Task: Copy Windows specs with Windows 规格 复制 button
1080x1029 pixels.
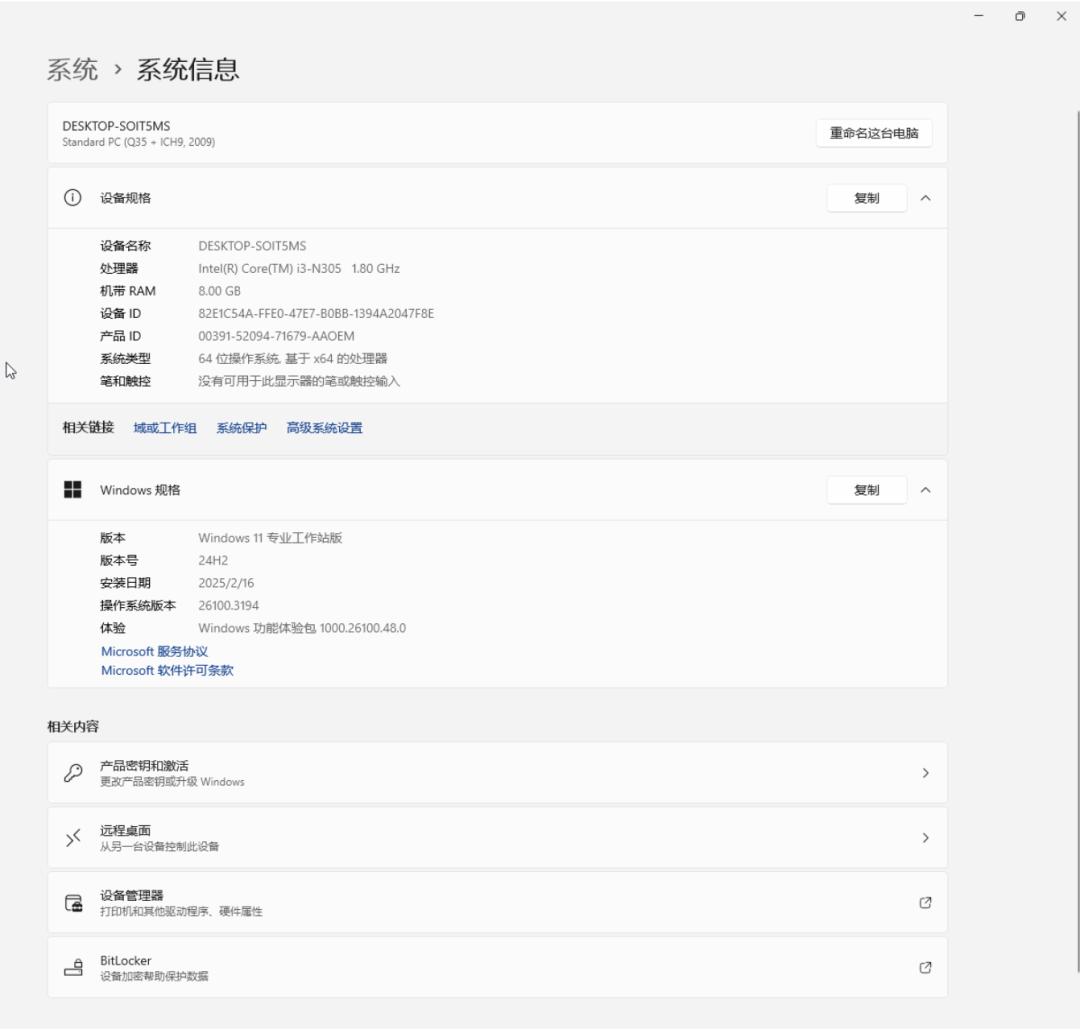Action: 866,490
